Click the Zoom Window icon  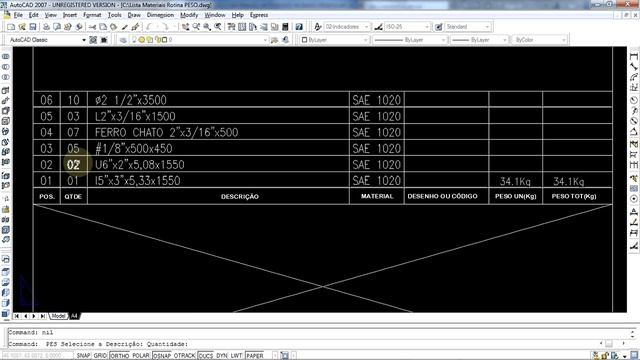tap(207, 27)
